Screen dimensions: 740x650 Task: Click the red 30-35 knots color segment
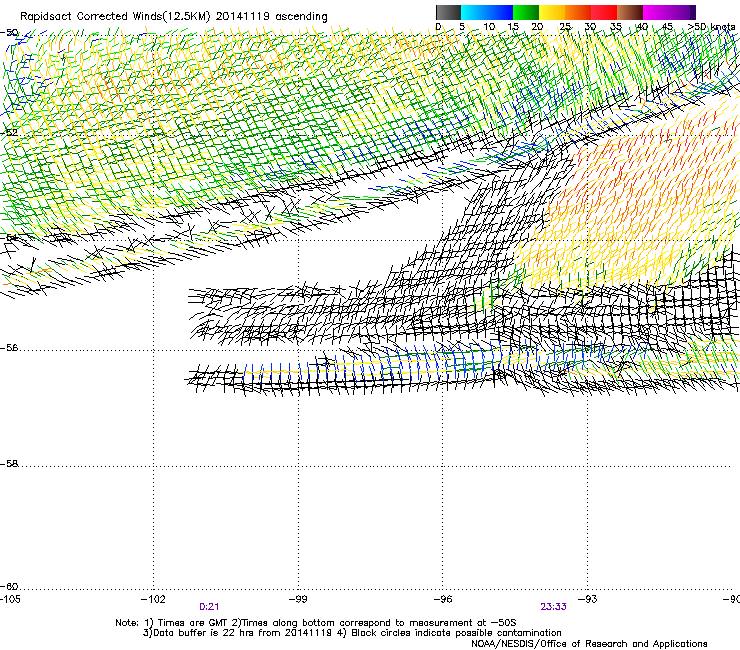coord(604,12)
